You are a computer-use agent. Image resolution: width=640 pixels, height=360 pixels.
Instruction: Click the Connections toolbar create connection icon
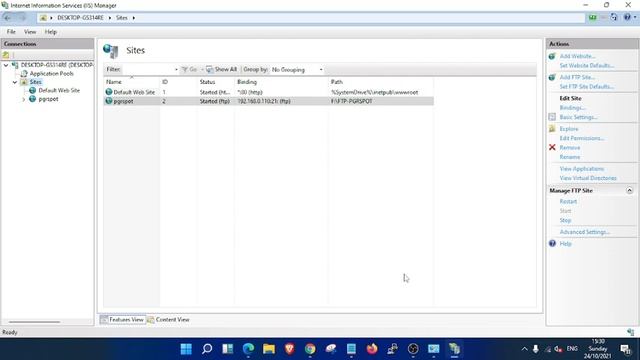[x=6, y=55]
